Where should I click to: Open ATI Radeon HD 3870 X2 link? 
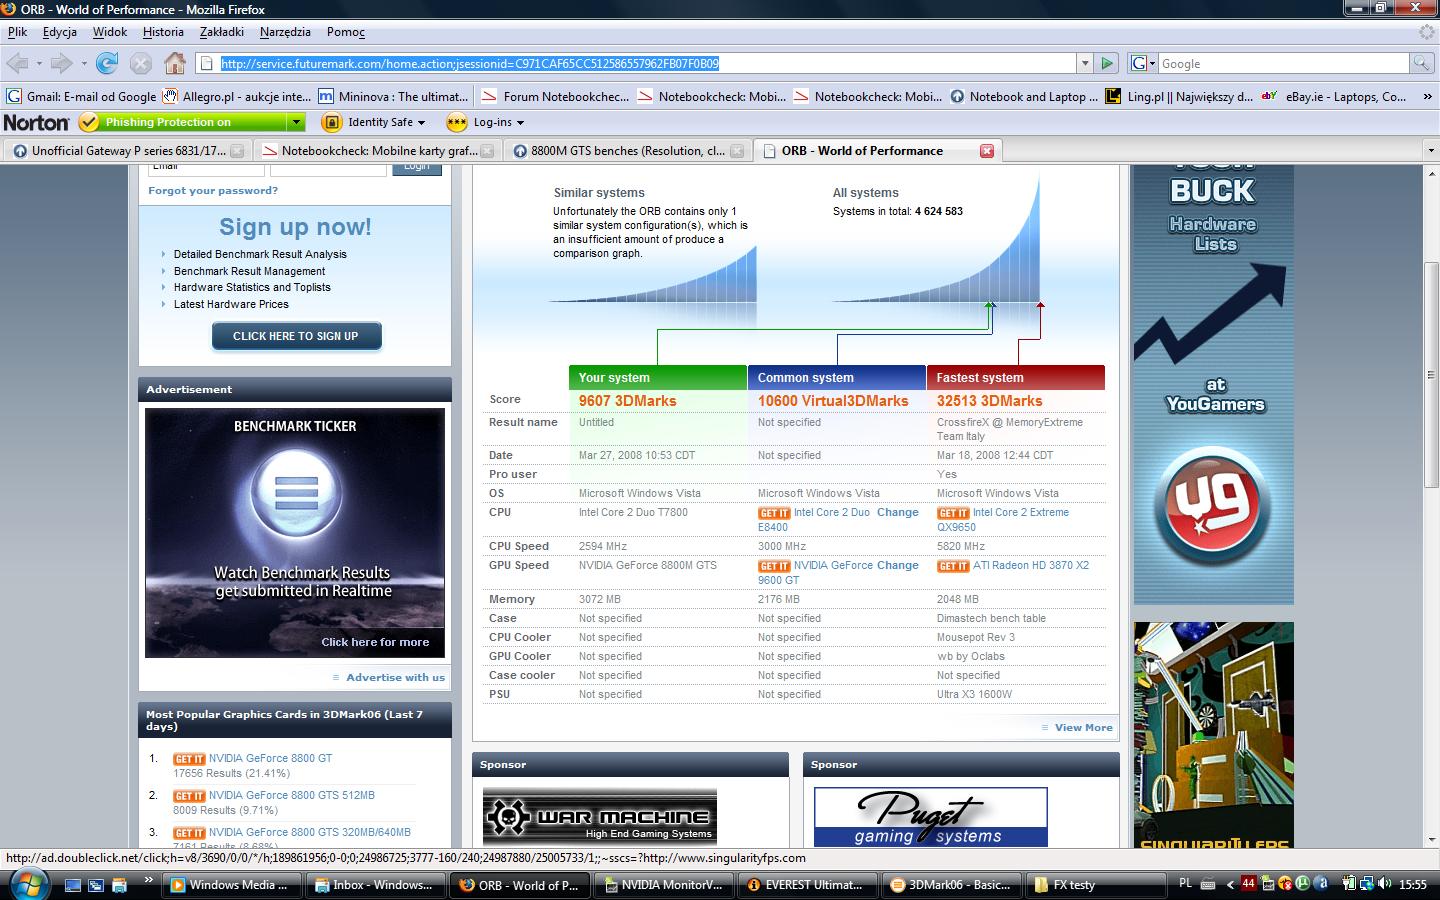pos(1031,565)
